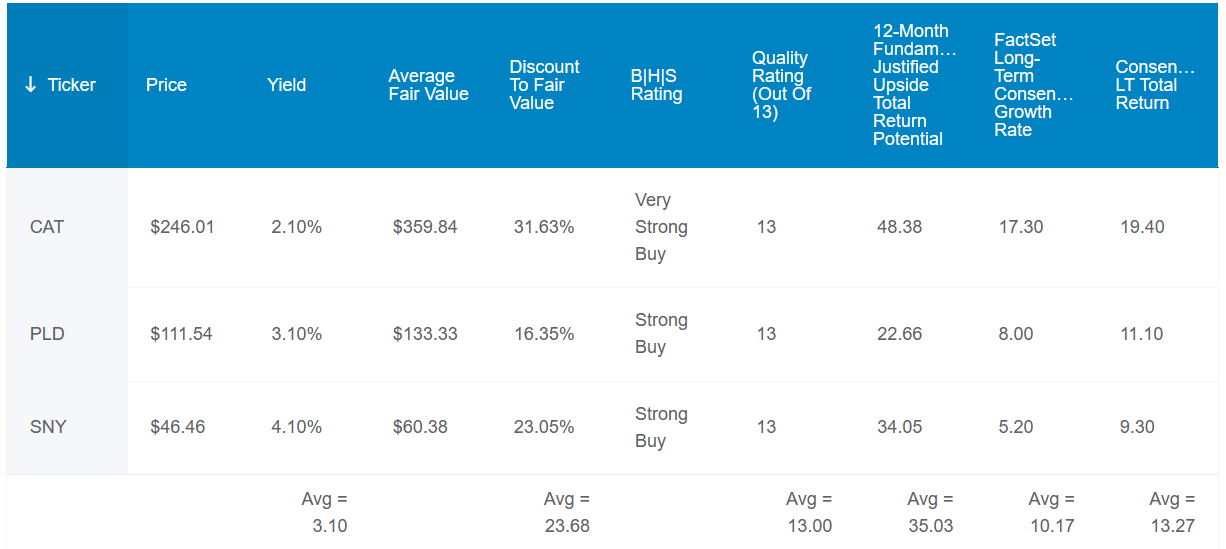Click the discount average 23.68 footer
The image size is (1226, 549).
click(x=567, y=512)
